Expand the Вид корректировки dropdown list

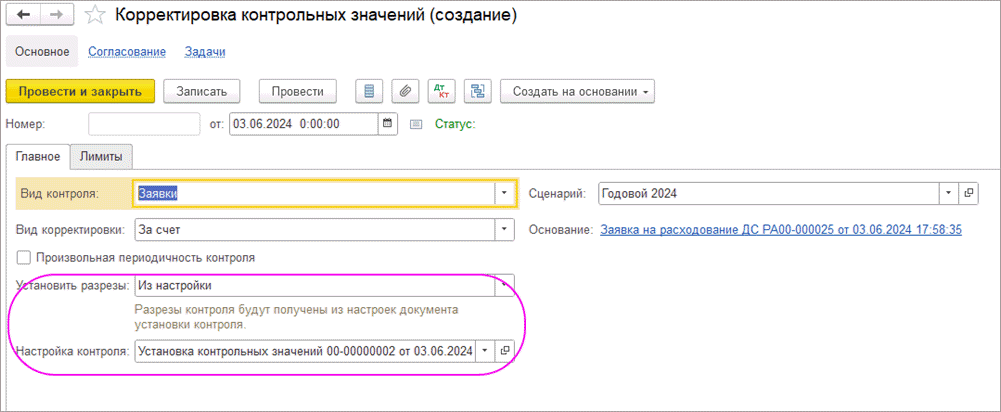click(505, 230)
